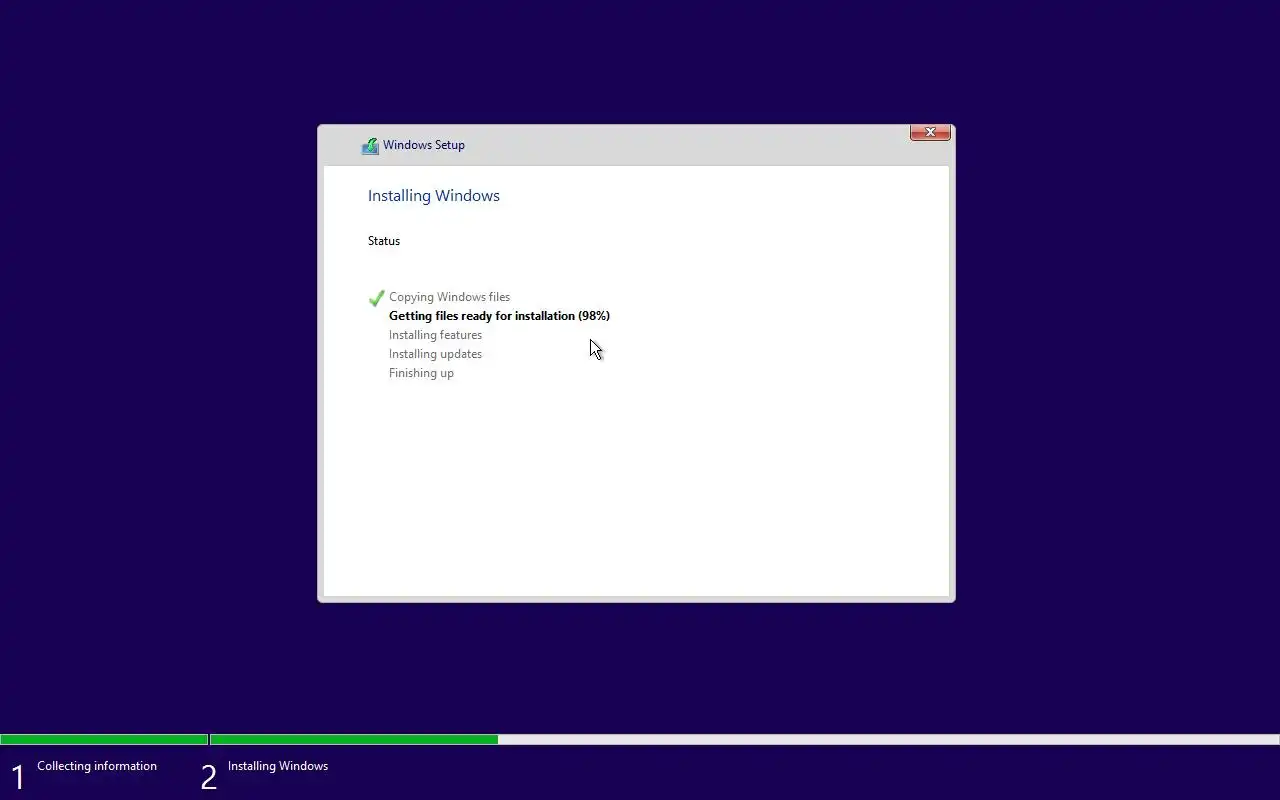Screen dimensions: 1280x800
Task: Click the green checkmark beside Copying Windows files
Action: pyautogui.click(x=377, y=298)
